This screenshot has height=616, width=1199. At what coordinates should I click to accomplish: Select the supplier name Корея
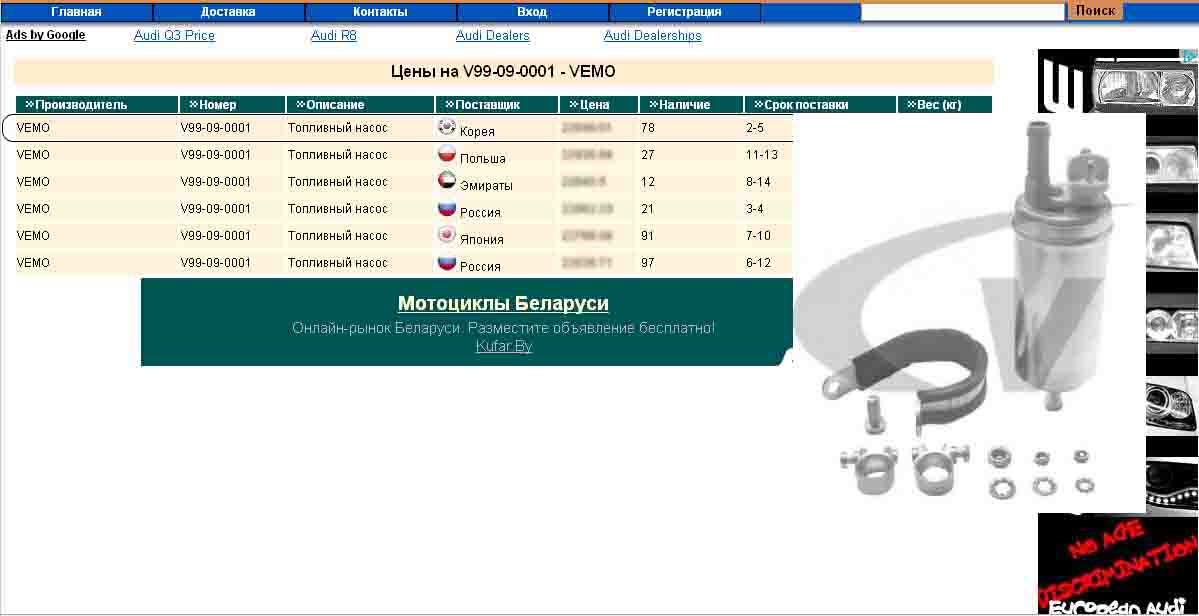click(x=477, y=132)
